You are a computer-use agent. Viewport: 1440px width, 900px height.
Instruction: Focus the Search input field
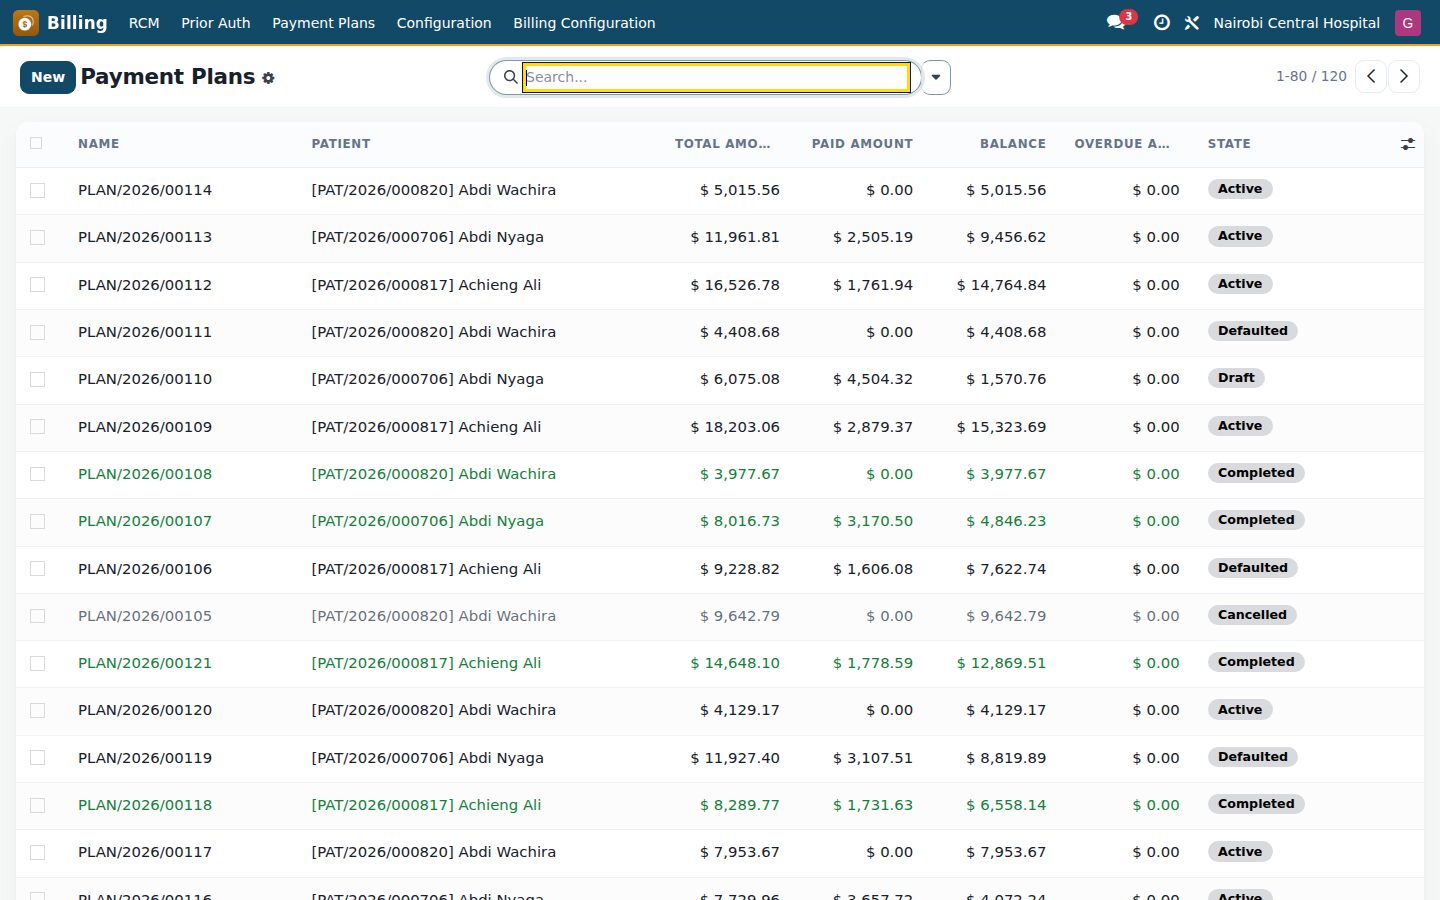pos(716,77)
